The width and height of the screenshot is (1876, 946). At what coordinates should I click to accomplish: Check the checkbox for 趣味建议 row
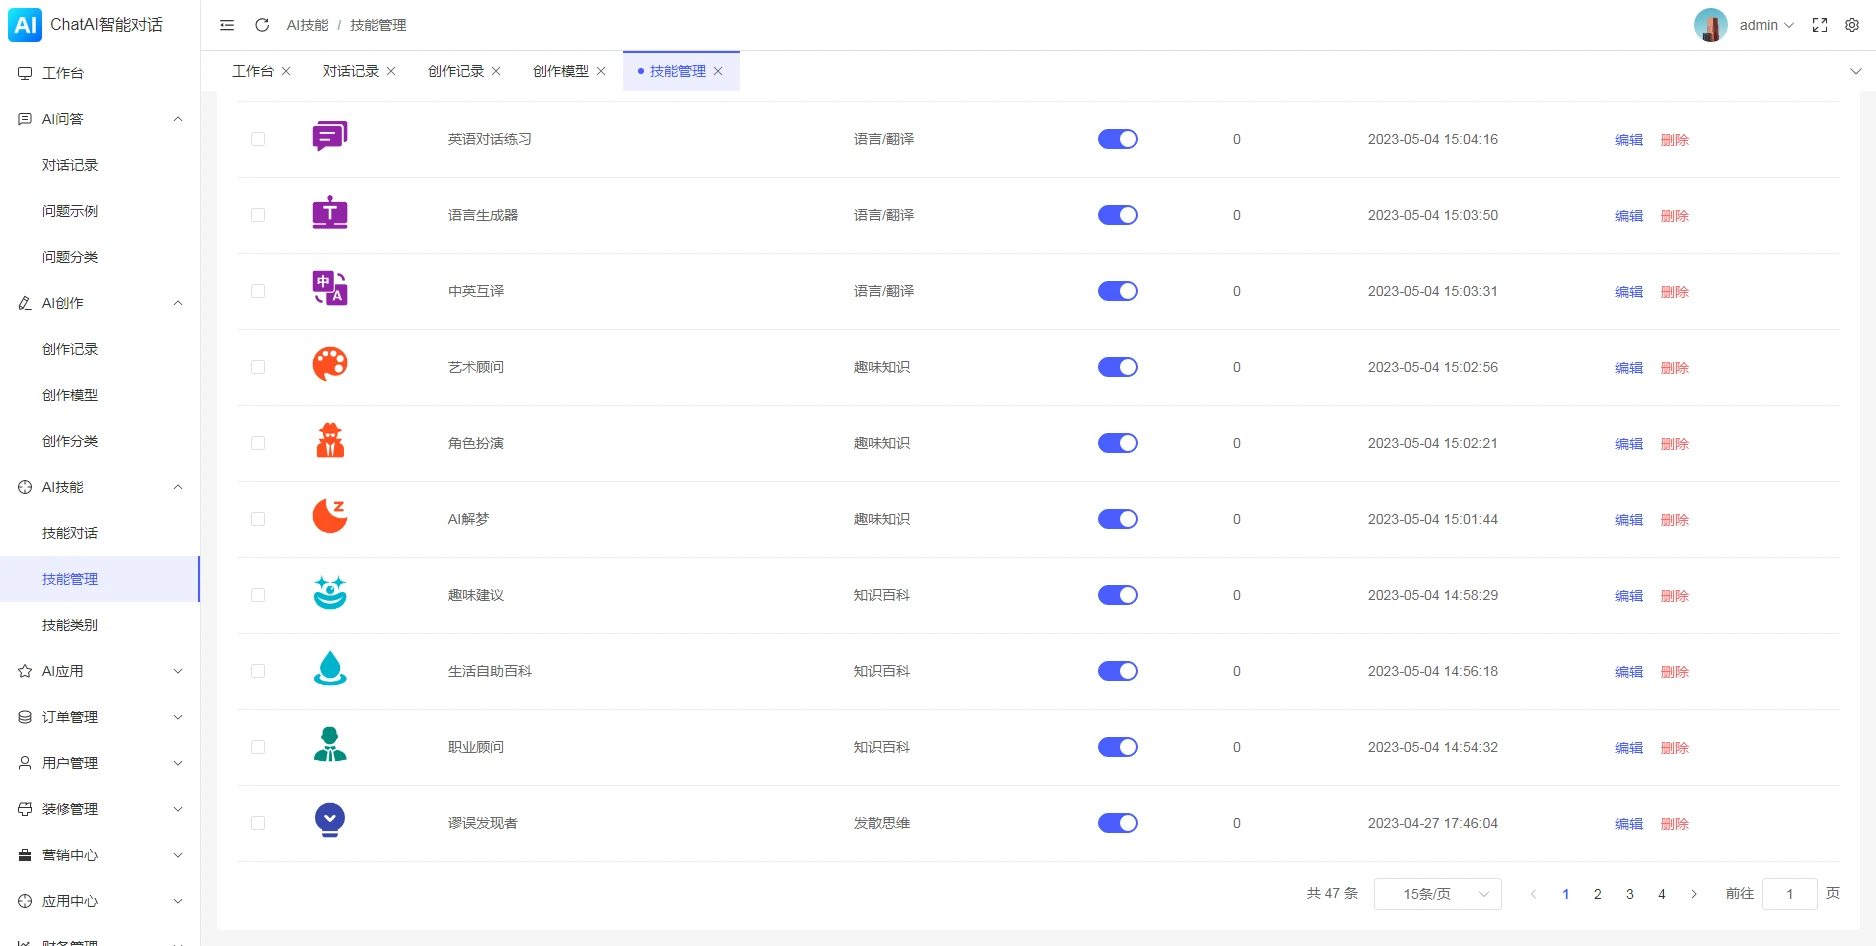click(258, 595)
